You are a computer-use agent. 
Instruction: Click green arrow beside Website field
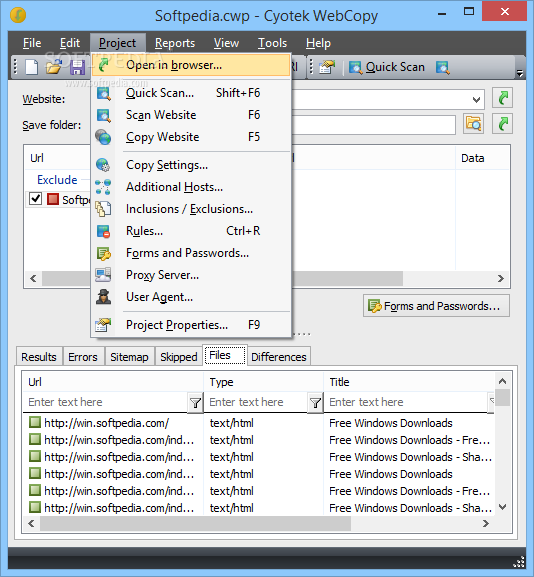502,98
